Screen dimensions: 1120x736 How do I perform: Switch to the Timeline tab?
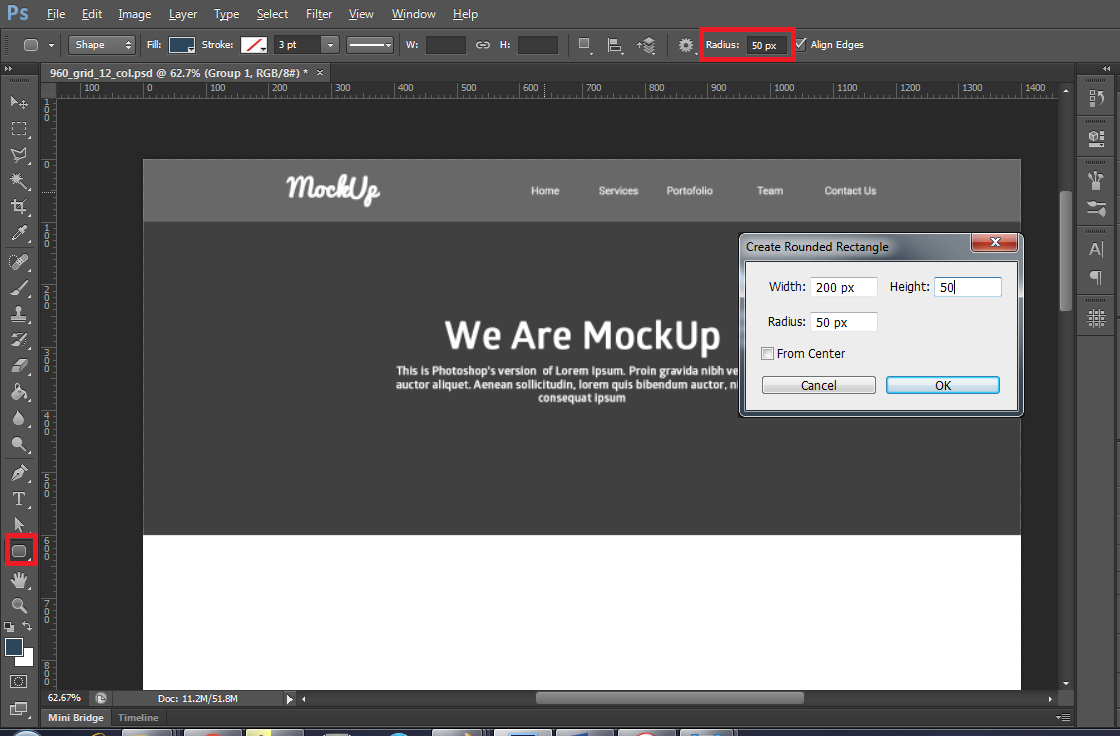pos(138,718)
